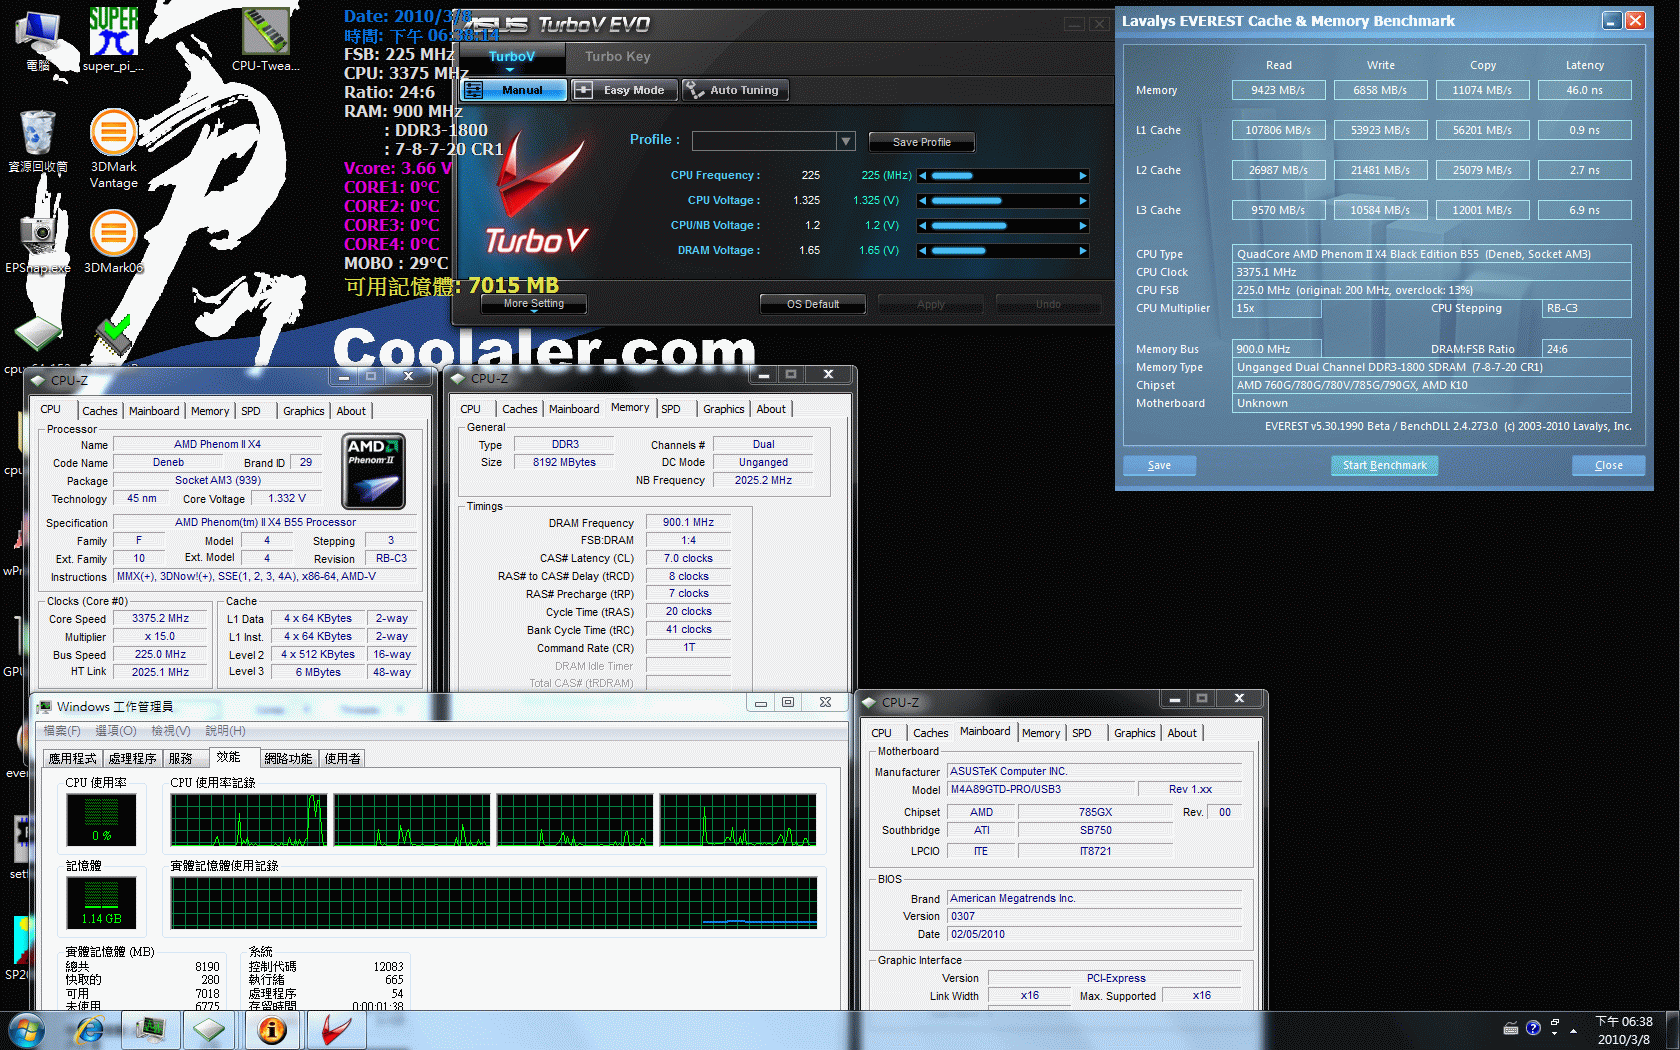Click the Memory Read value 9423 MB/s

pyautogui.click(x=1278, y=90)
